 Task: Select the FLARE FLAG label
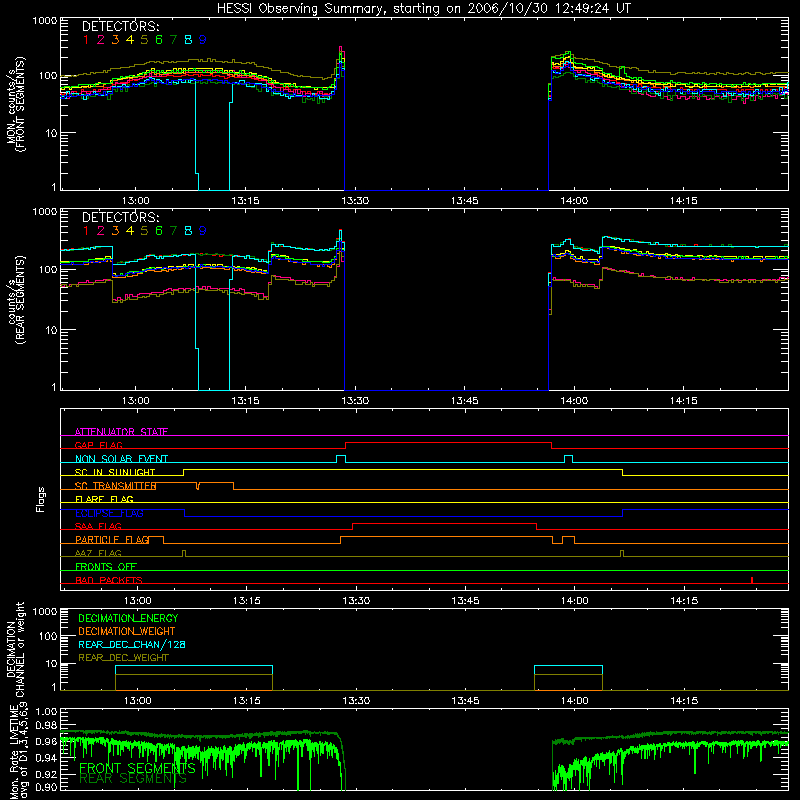(104, 499)
